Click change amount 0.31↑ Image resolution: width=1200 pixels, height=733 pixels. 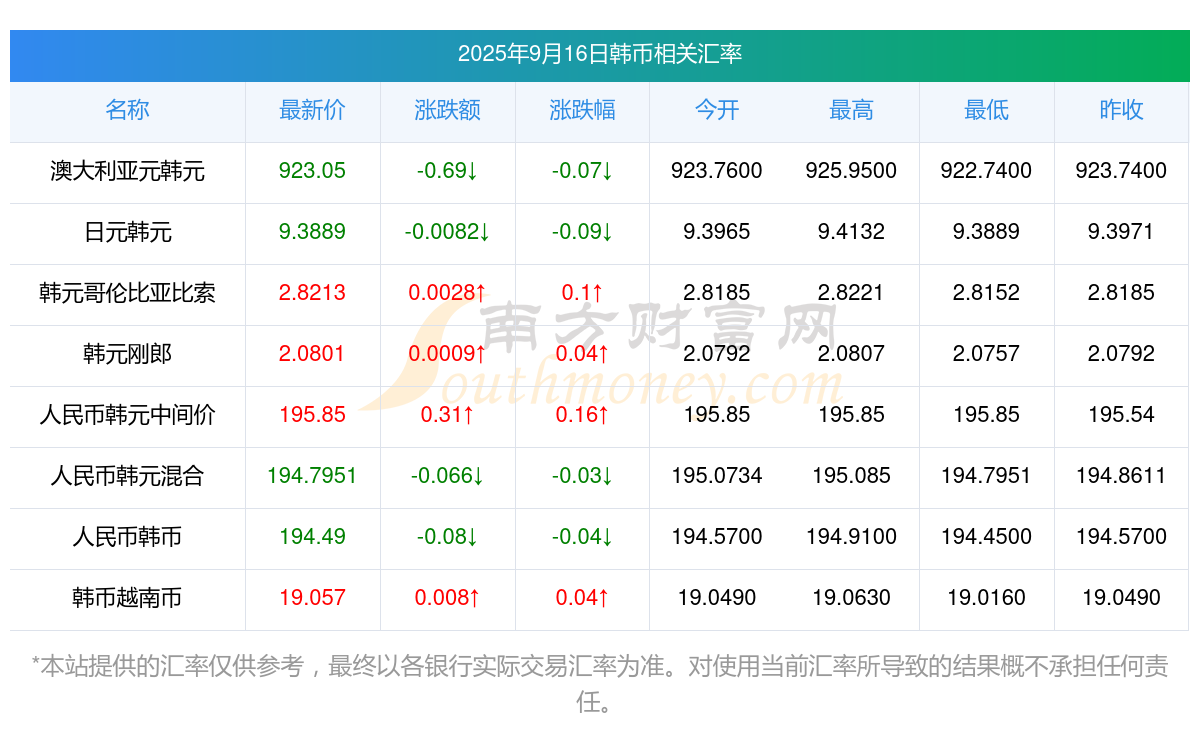(x=447, y=415)
